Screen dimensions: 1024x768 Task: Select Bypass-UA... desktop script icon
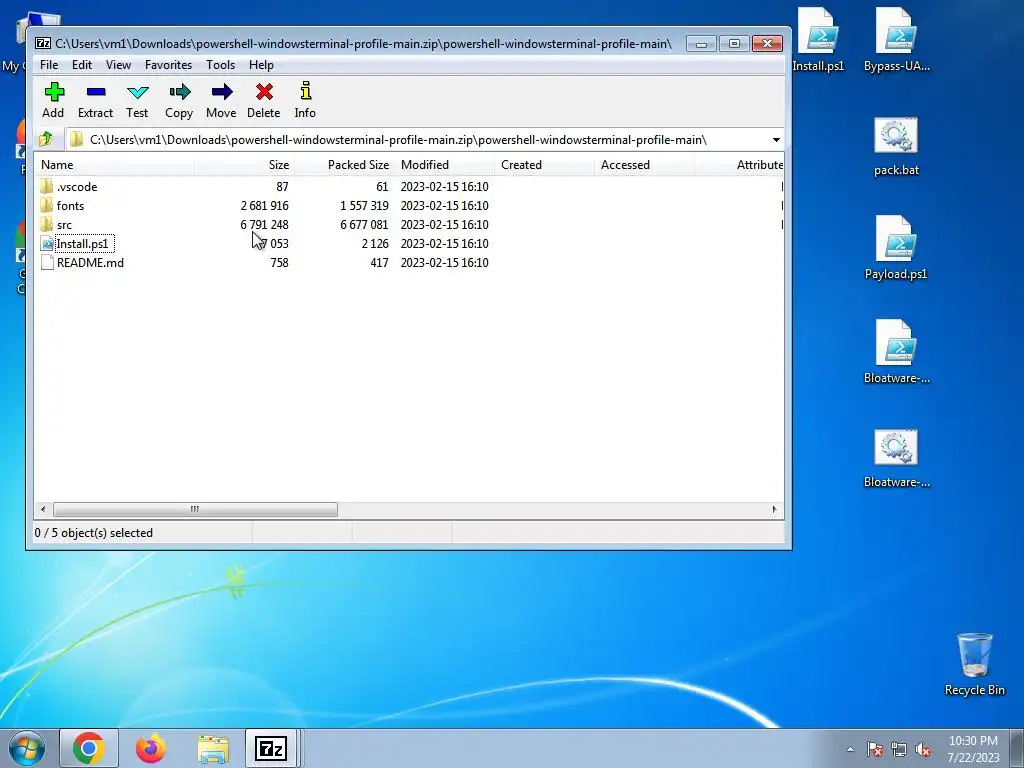[897, 39]
